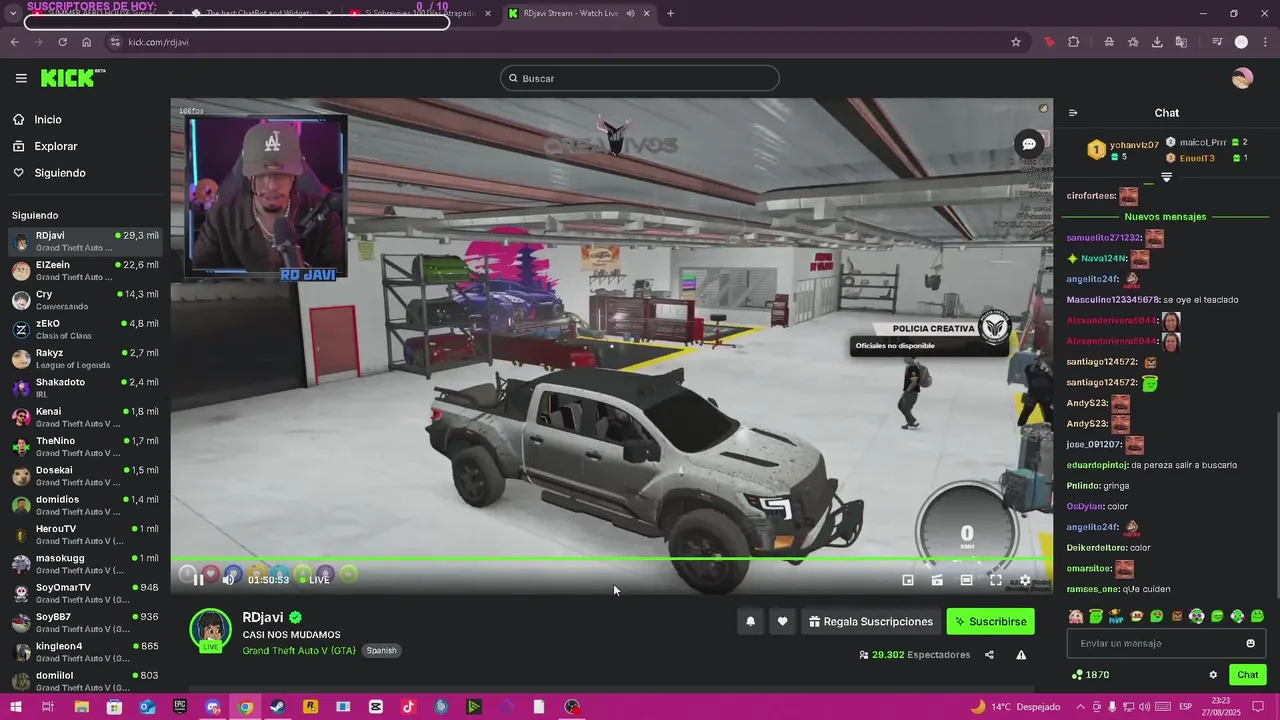Send message with Chat button

pos(1248,675)
